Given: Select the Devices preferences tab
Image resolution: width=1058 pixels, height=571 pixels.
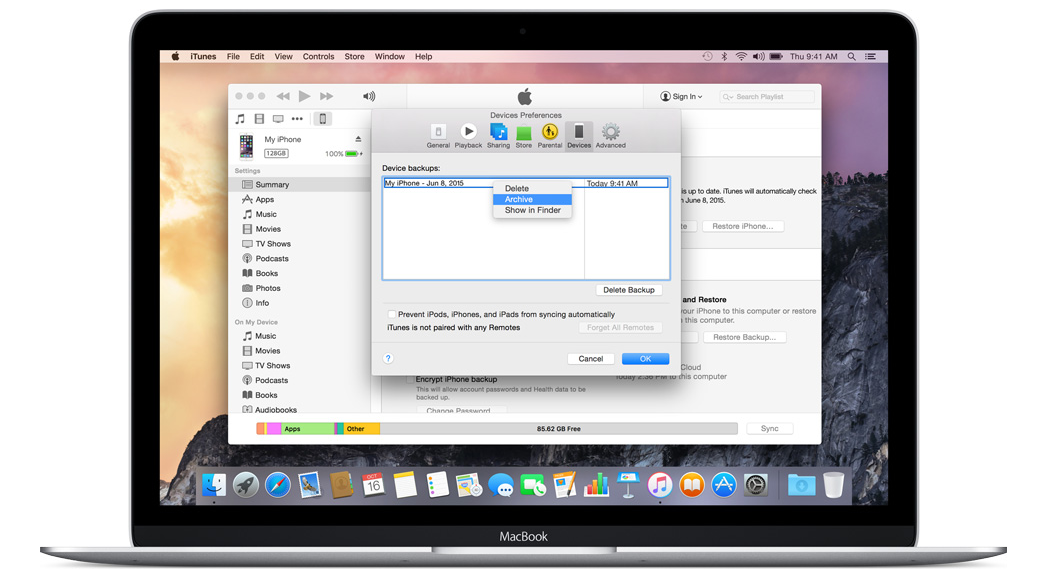Looking at the screenshot, I should (x=579, y=136).
